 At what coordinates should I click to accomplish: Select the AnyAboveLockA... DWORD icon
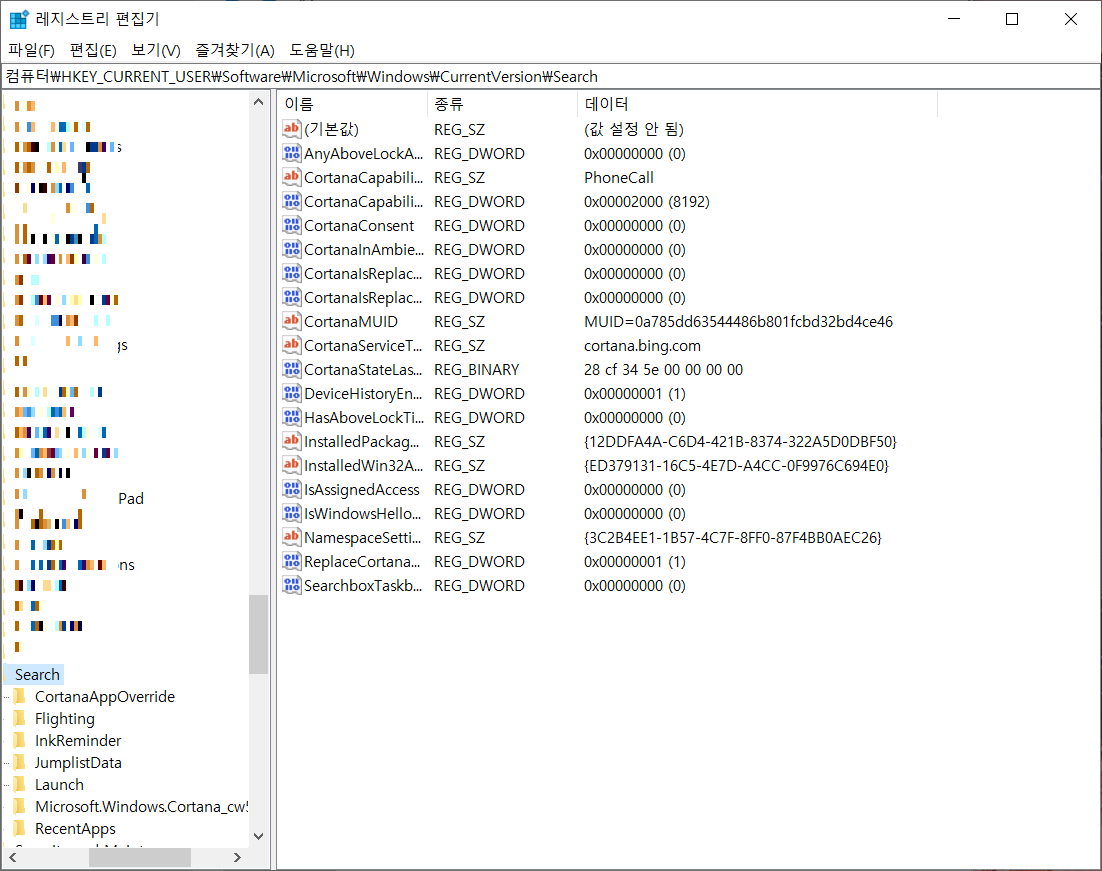[292, 153]
